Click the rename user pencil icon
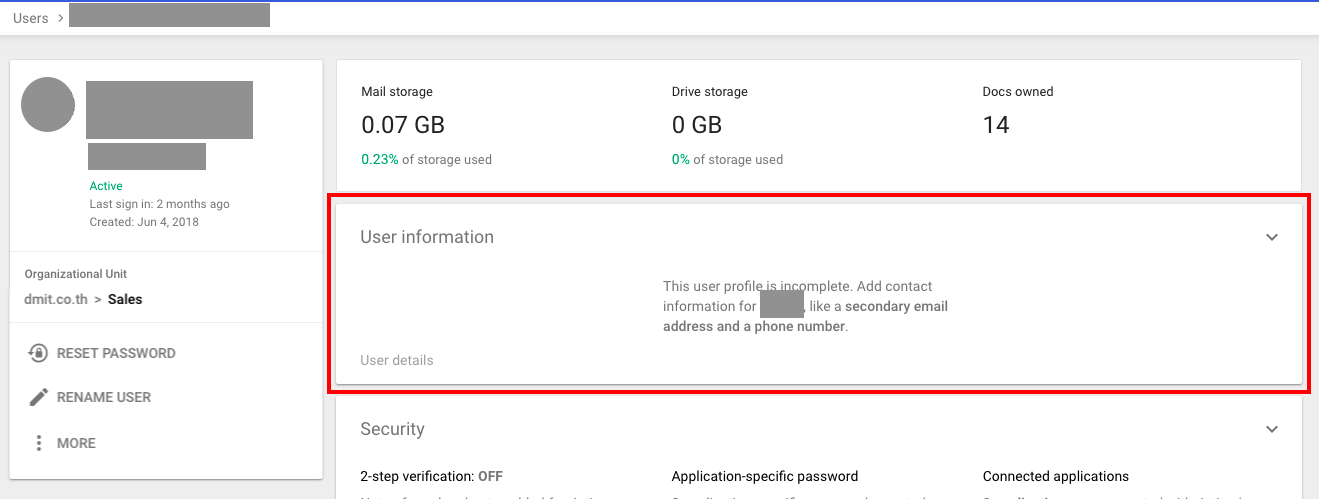This screenshot has height=499, width=1319. (38, 397)
